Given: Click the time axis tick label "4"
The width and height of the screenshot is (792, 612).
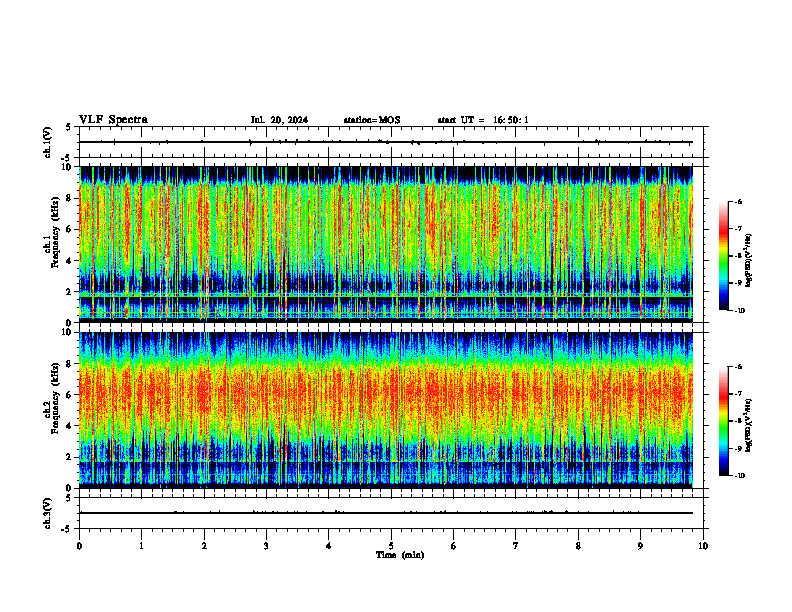Looking at the screenshot, I should coord(329,546).
